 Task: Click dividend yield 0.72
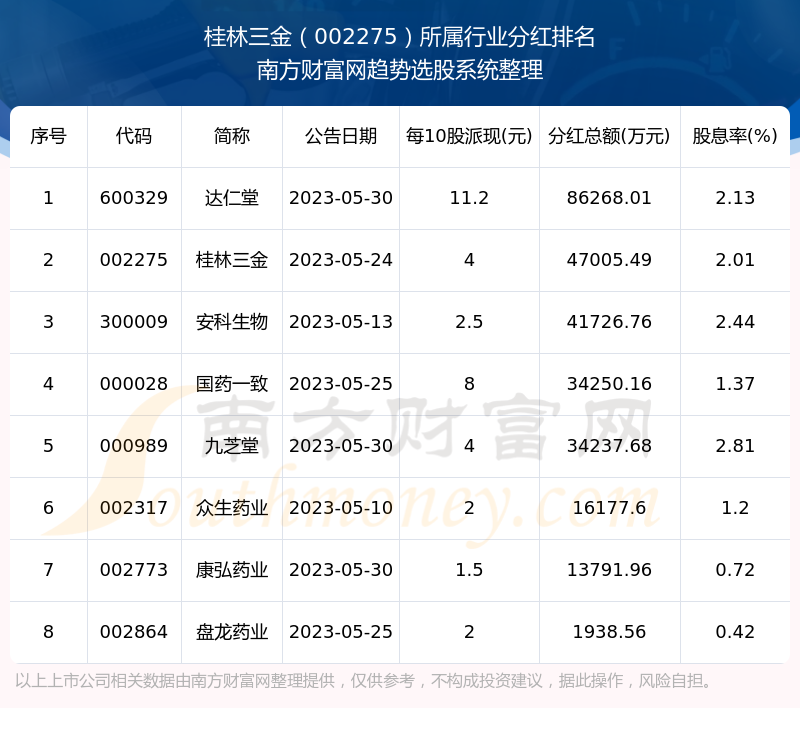(735, 570)
